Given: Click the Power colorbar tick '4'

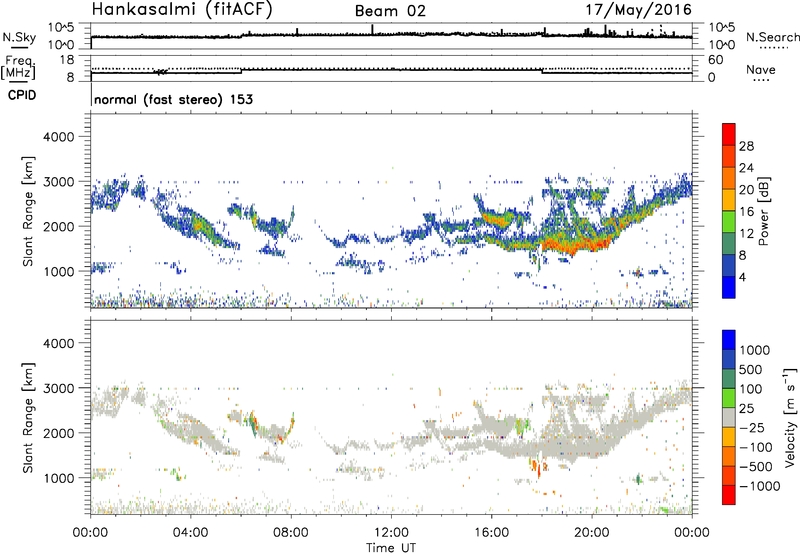Looking at the screenshot, I should click(743, 277).
